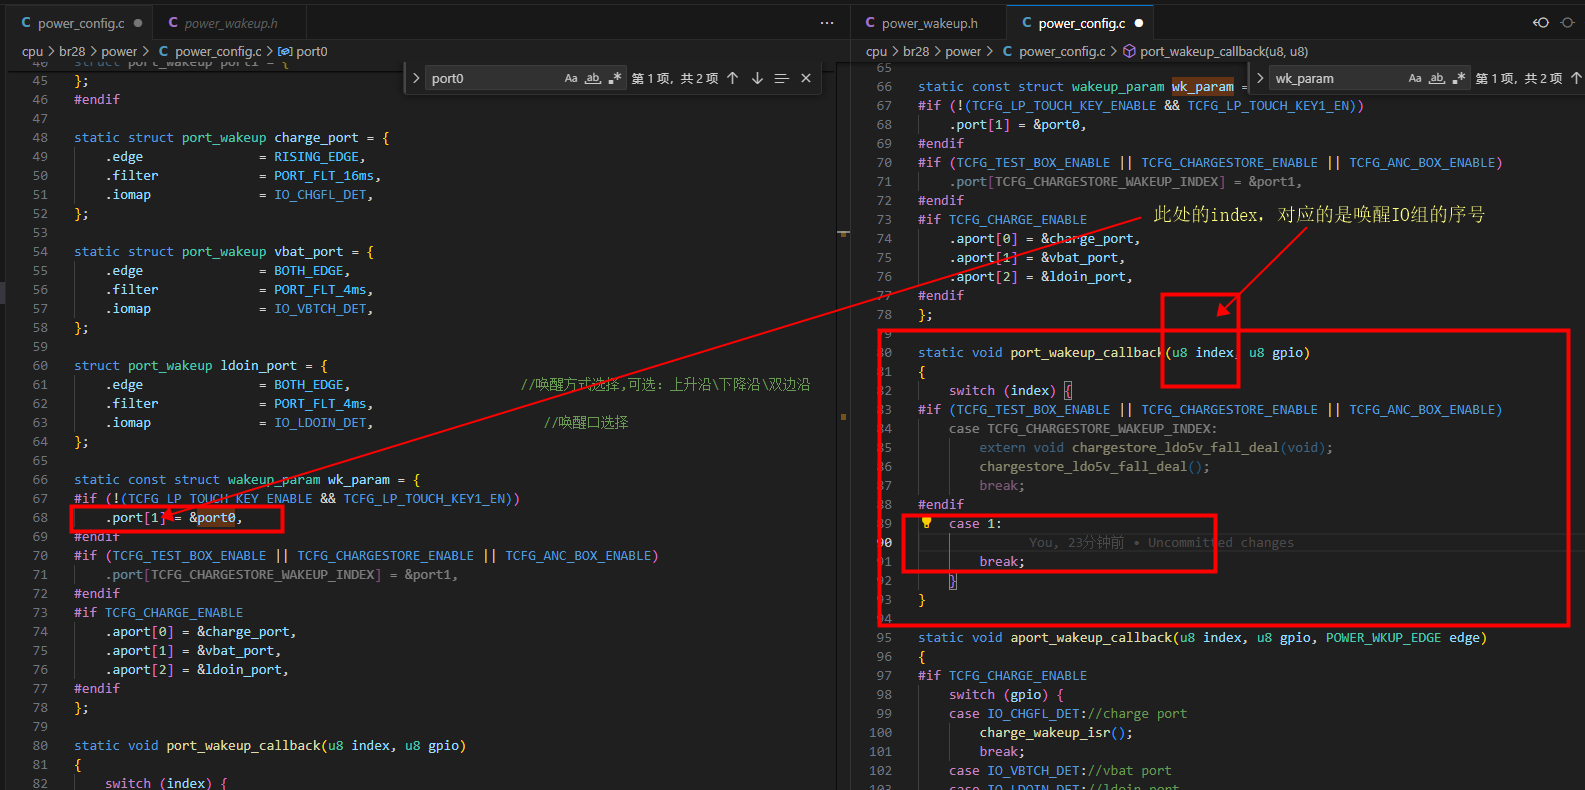1585x790 pixels.
Task: Click Find in Selection icon in left find bar
Action: click(781, 78)
